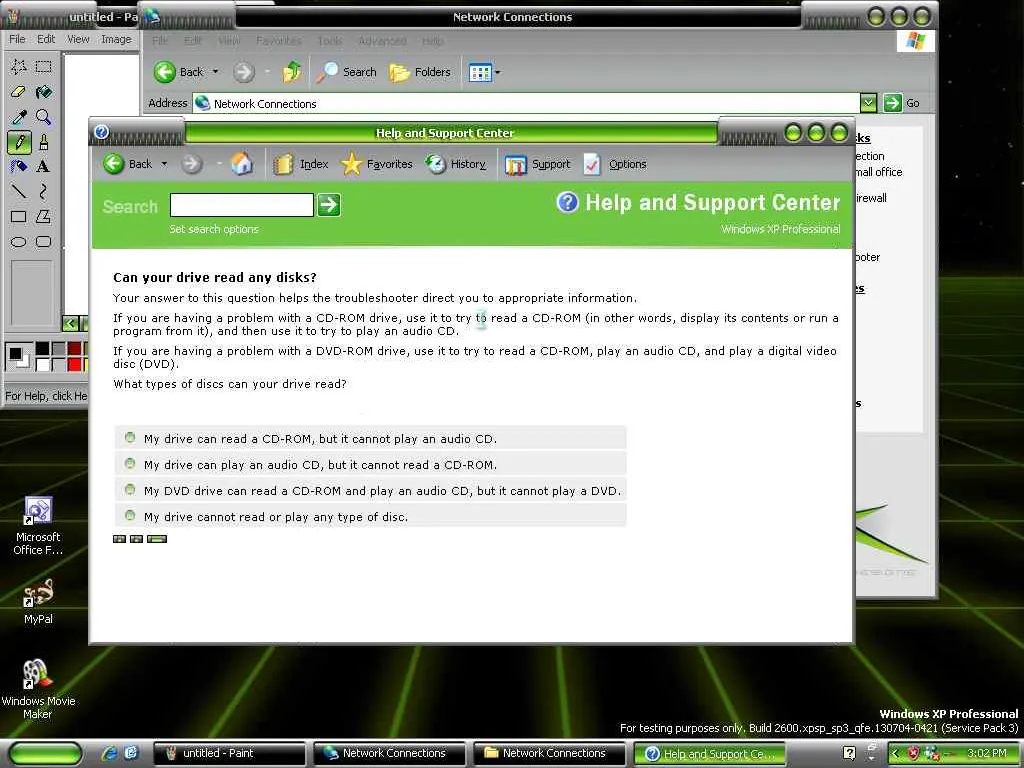The height and width of the screenshot is (768, 1024).
Task: Choose the Airbrush tool in Paint
Action: [18, 166]
